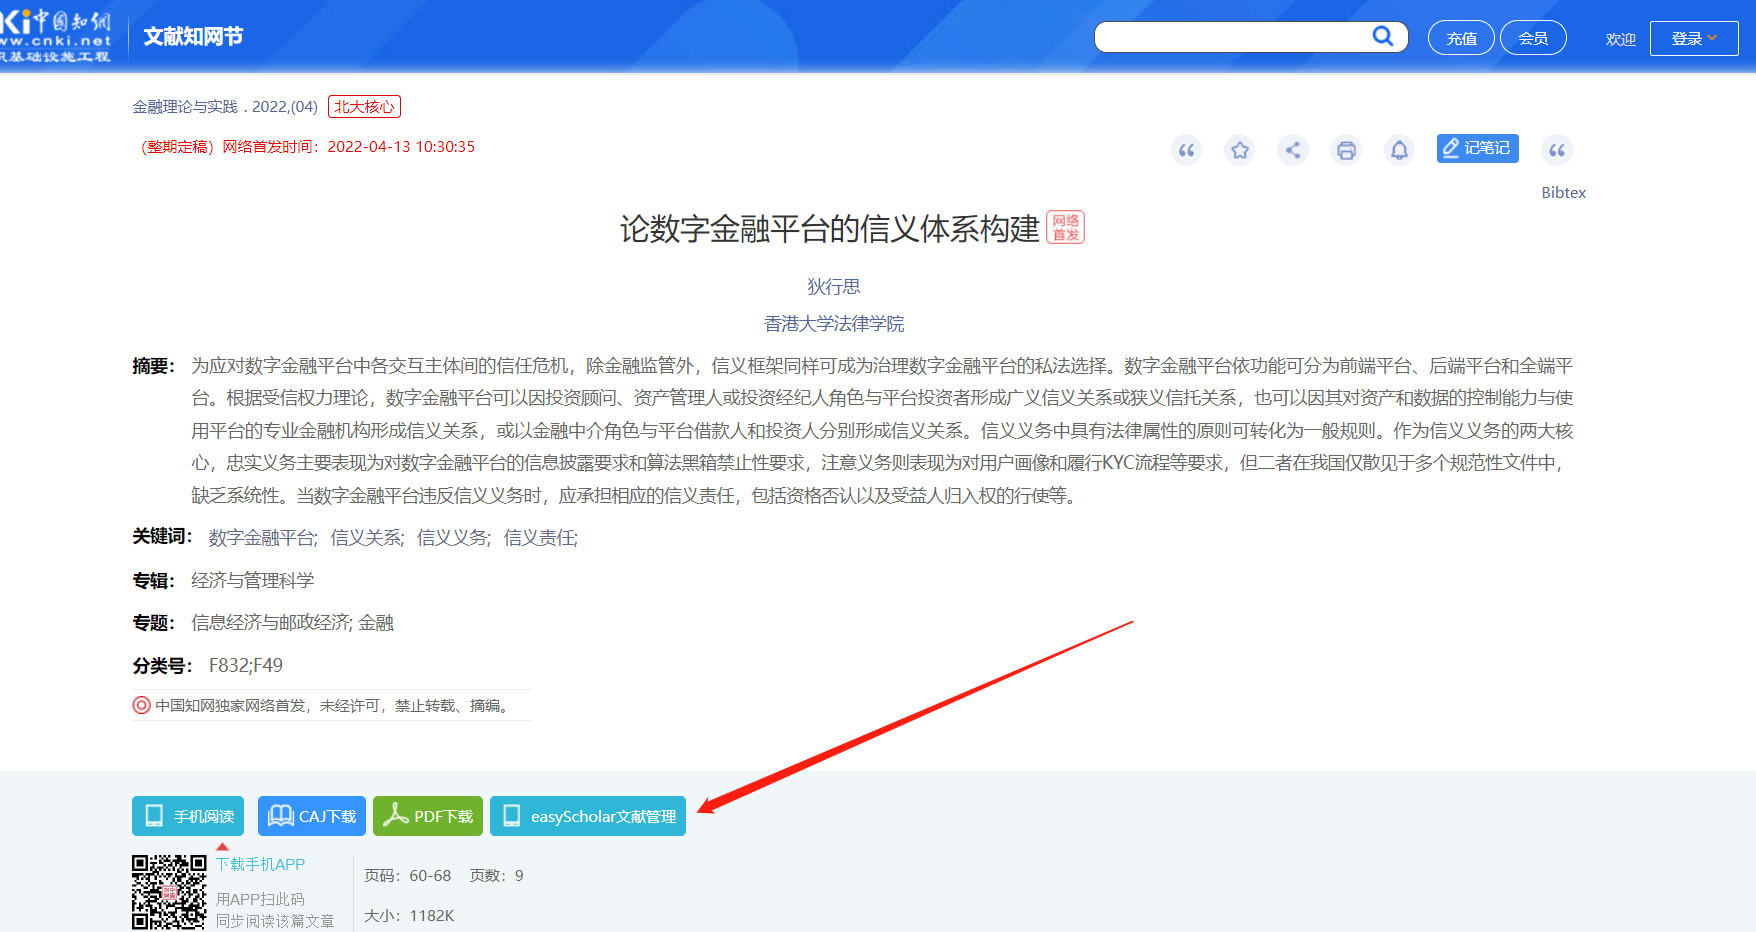The width and height of the screenshot is (1756, 932).
Task: Click the 充值 button
Action: (x=1461, y=38)
